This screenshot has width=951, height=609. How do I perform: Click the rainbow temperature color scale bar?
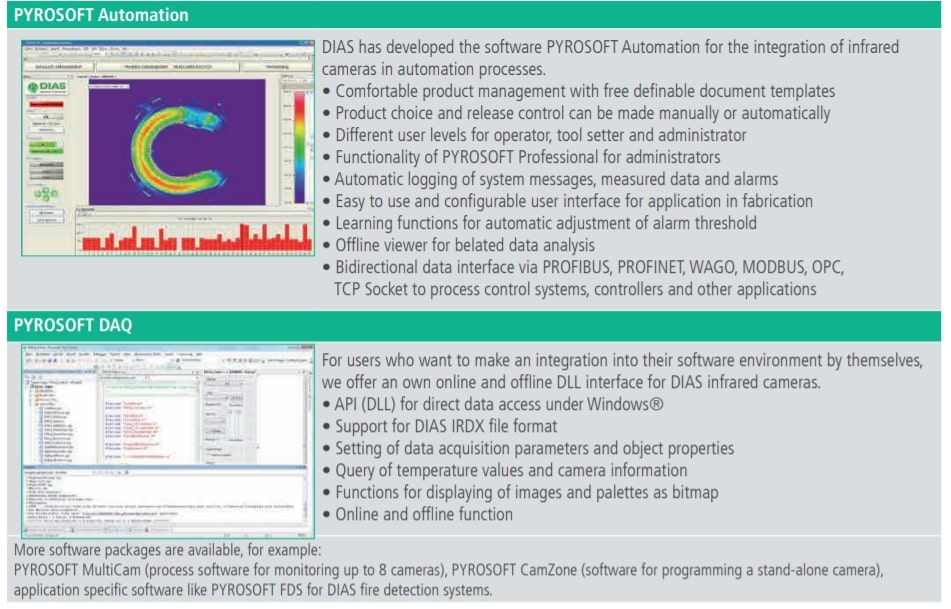(x=300, y=147)
